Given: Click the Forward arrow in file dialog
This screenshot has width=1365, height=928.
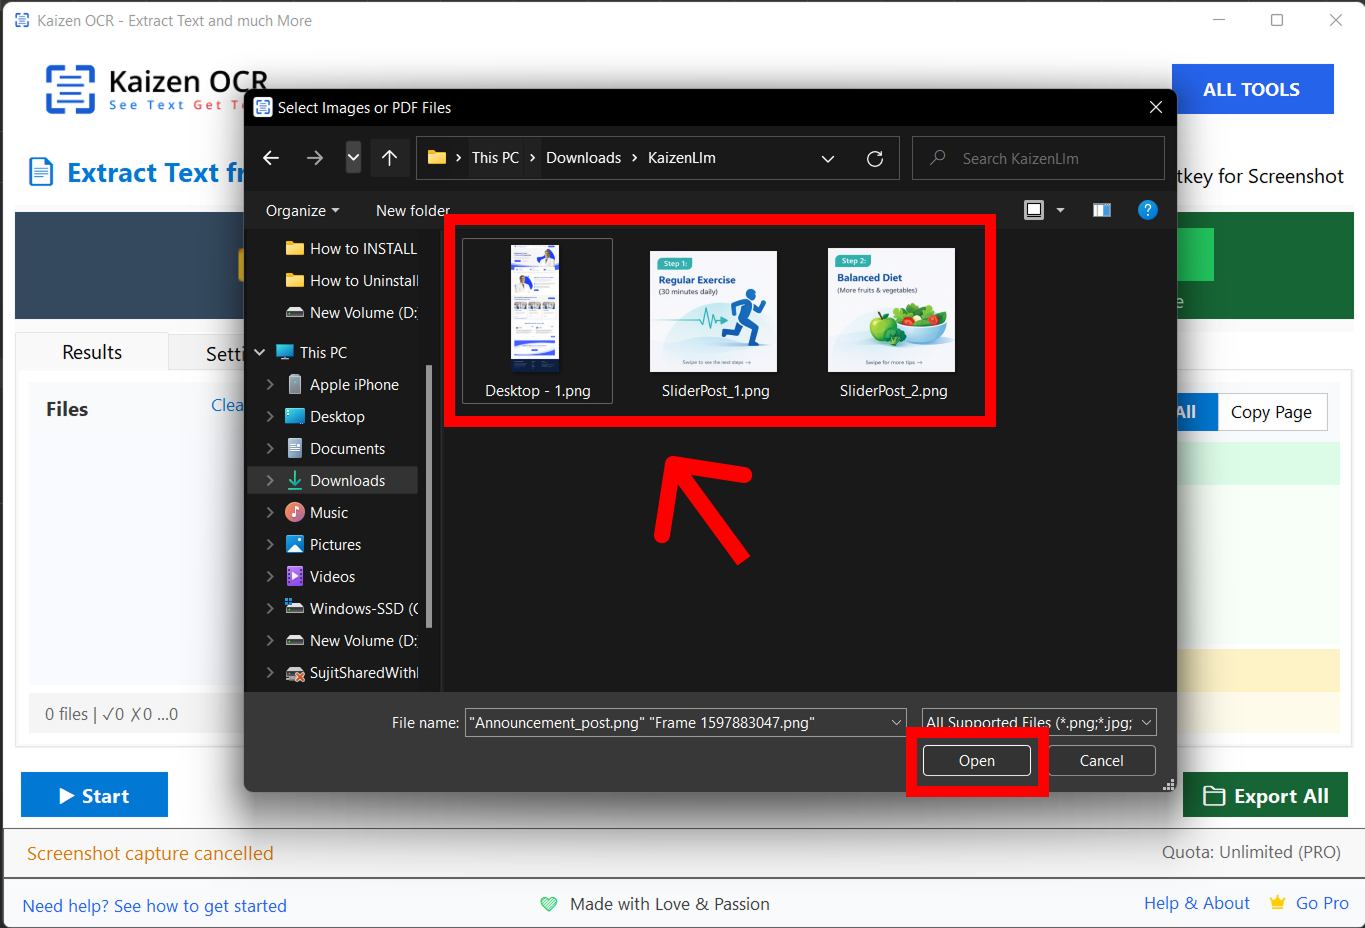Looking at the screenshot, I should pyautogui.click(x=315, y=158).
